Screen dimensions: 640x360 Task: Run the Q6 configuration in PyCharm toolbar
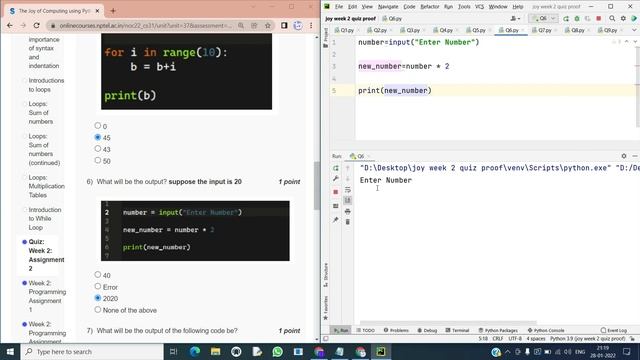[x=566, y=18]
